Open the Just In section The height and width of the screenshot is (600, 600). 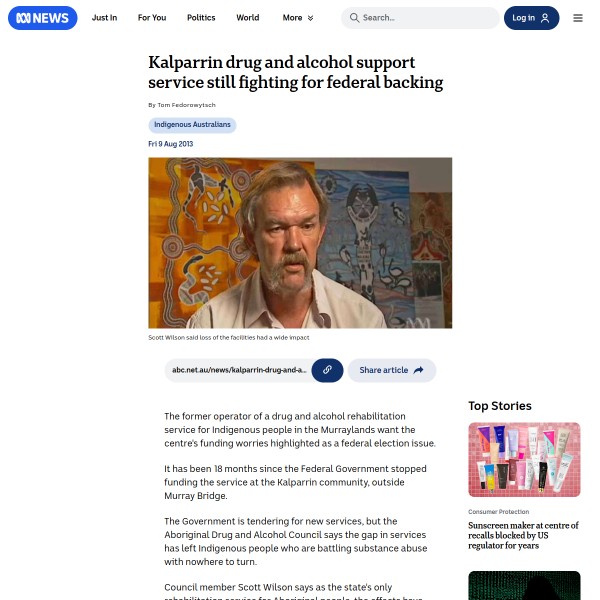coord(104,18)
